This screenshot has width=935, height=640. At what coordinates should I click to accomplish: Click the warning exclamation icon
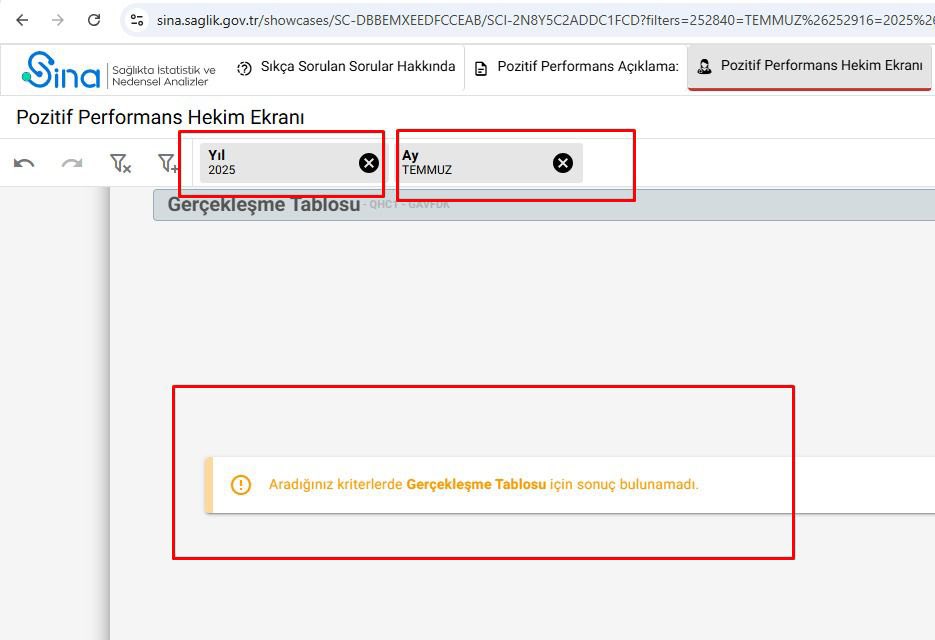[x=241, y=484]
